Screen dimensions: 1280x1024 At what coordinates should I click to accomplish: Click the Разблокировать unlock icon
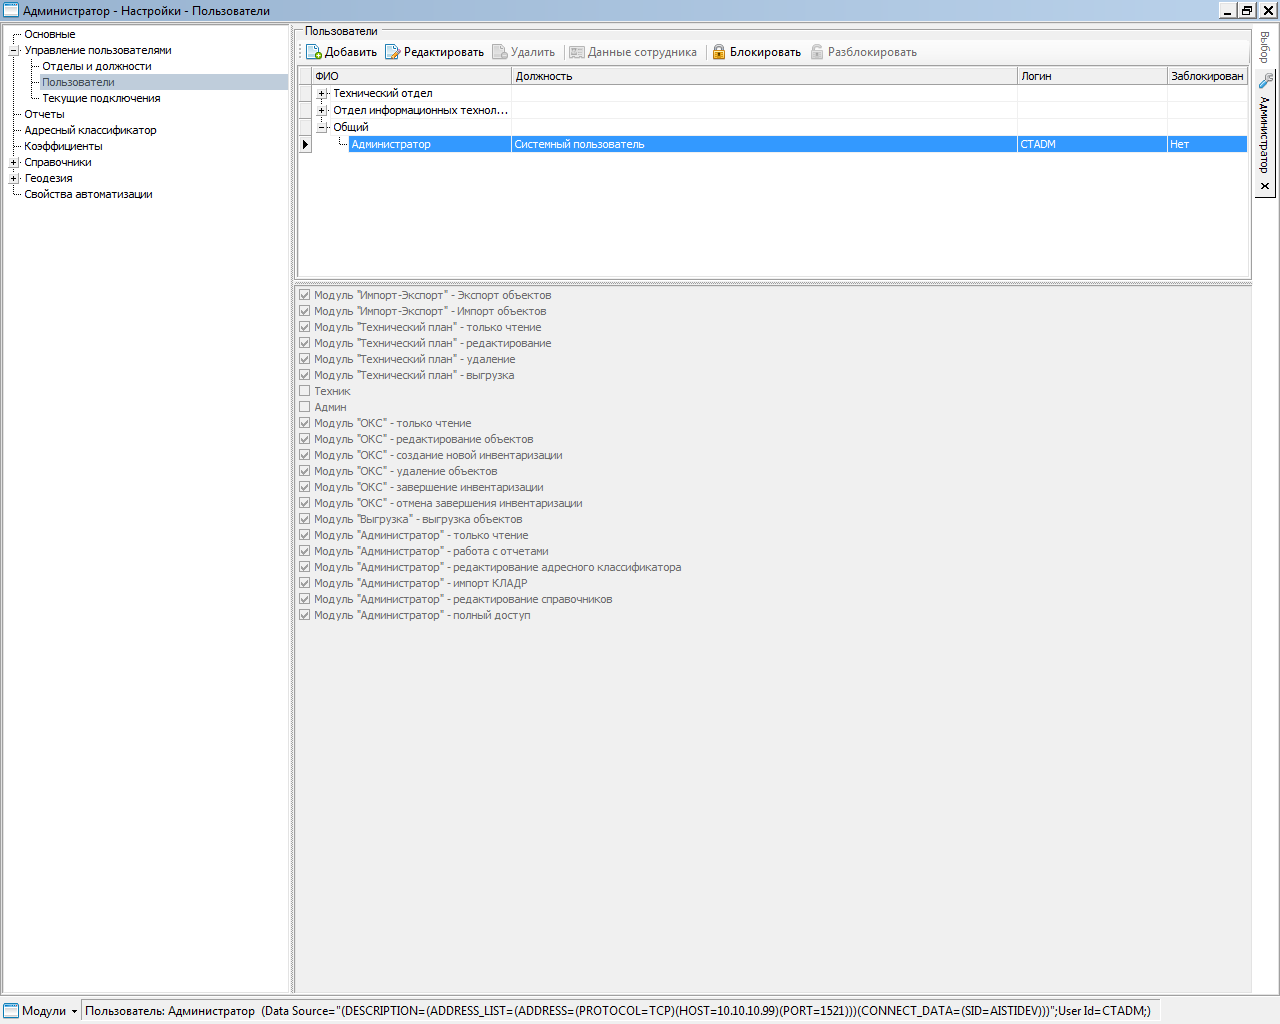817,52
